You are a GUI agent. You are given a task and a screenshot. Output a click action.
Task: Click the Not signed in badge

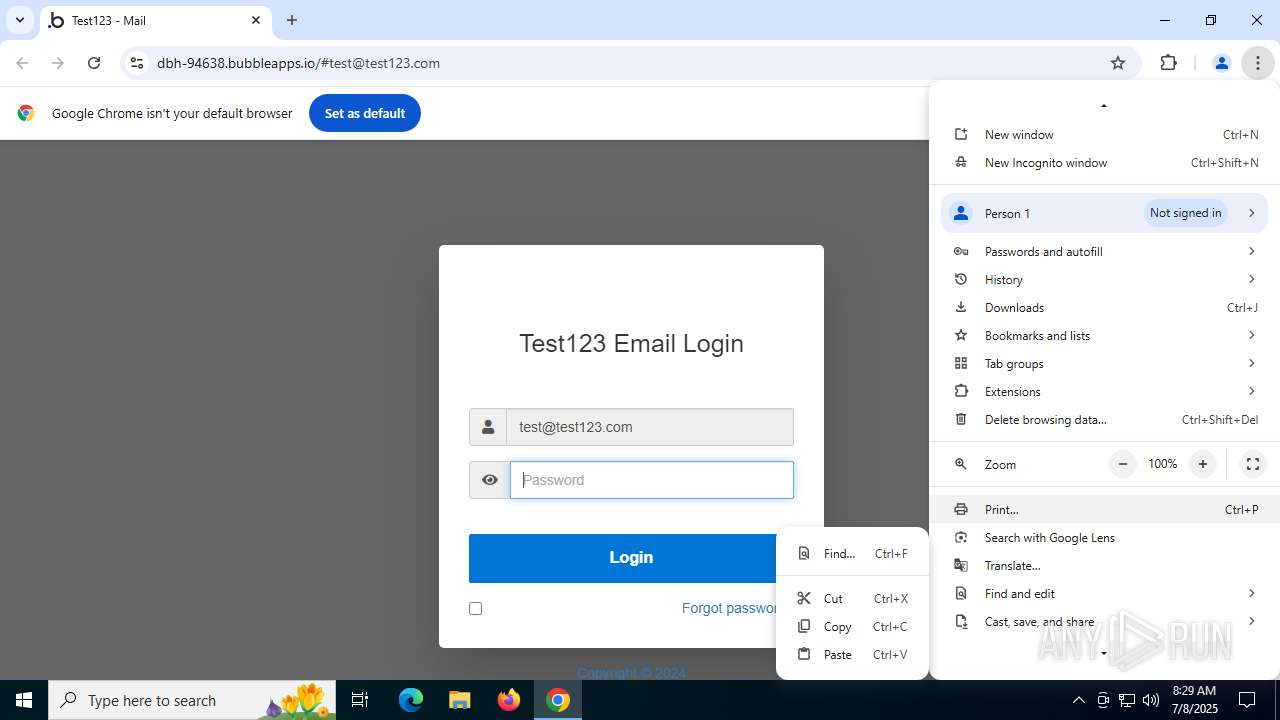click(x=1185, y=213)
